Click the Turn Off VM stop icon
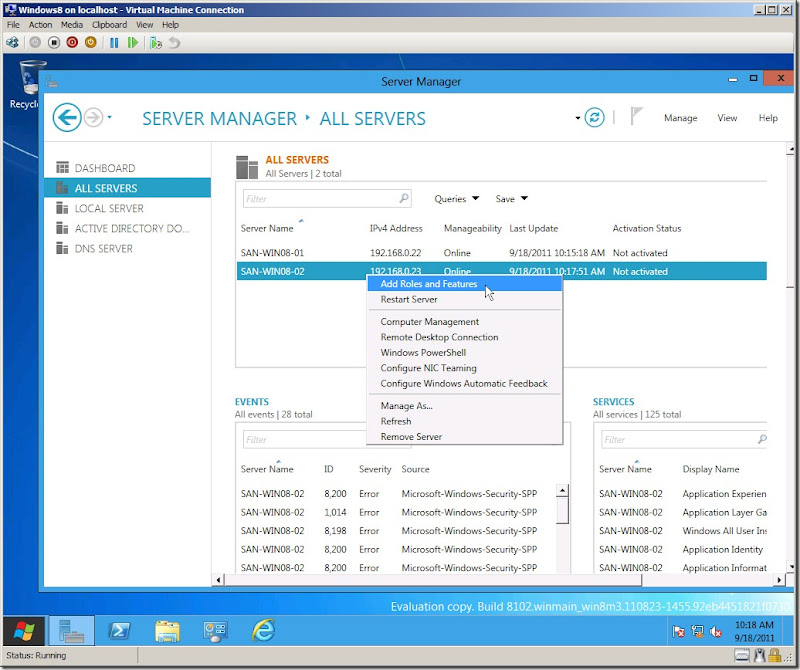 54,43
